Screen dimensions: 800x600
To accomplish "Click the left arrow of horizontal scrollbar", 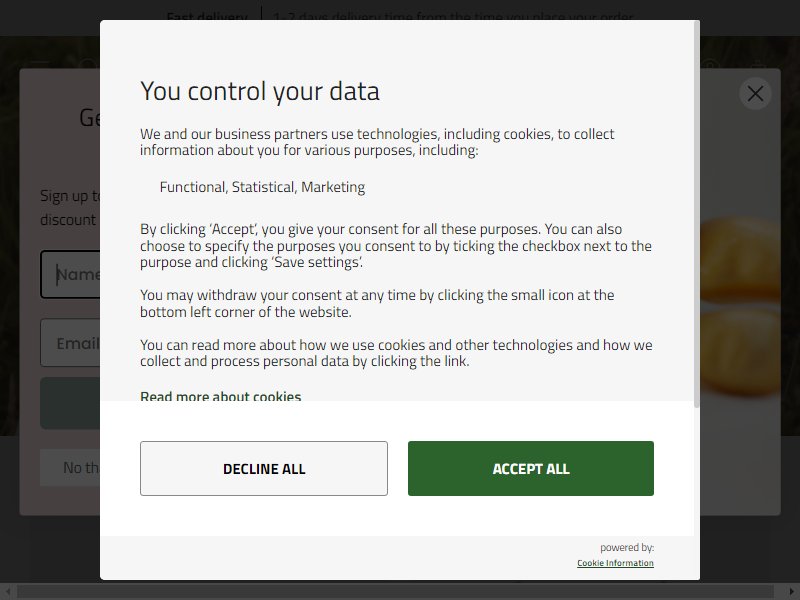I will pyautogui.click(x=7, y=592).
